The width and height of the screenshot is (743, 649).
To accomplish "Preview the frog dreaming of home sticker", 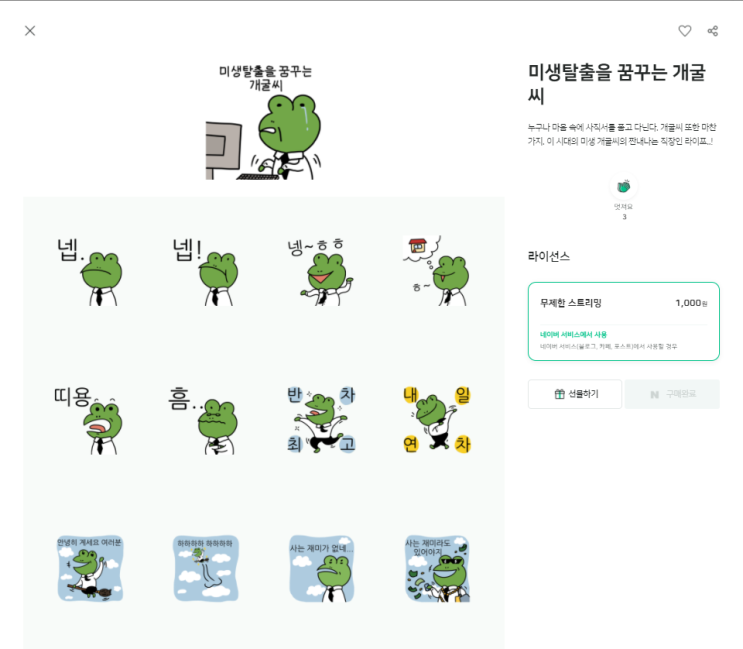I will coord(437,271).
